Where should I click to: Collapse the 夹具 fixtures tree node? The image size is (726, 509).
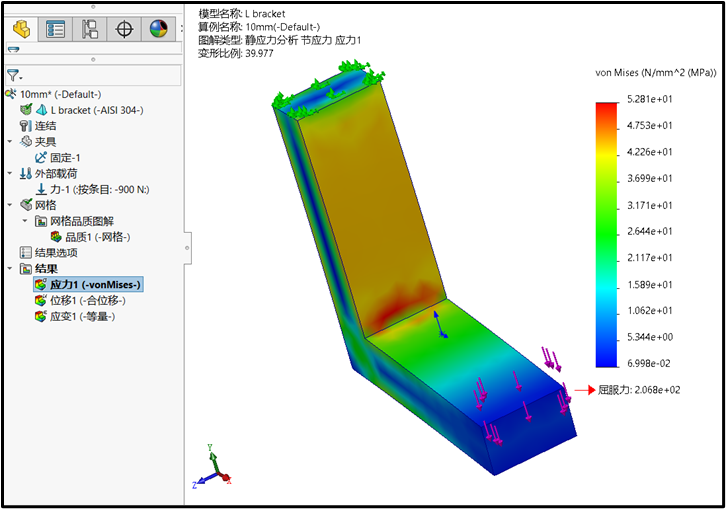[10, 142]
